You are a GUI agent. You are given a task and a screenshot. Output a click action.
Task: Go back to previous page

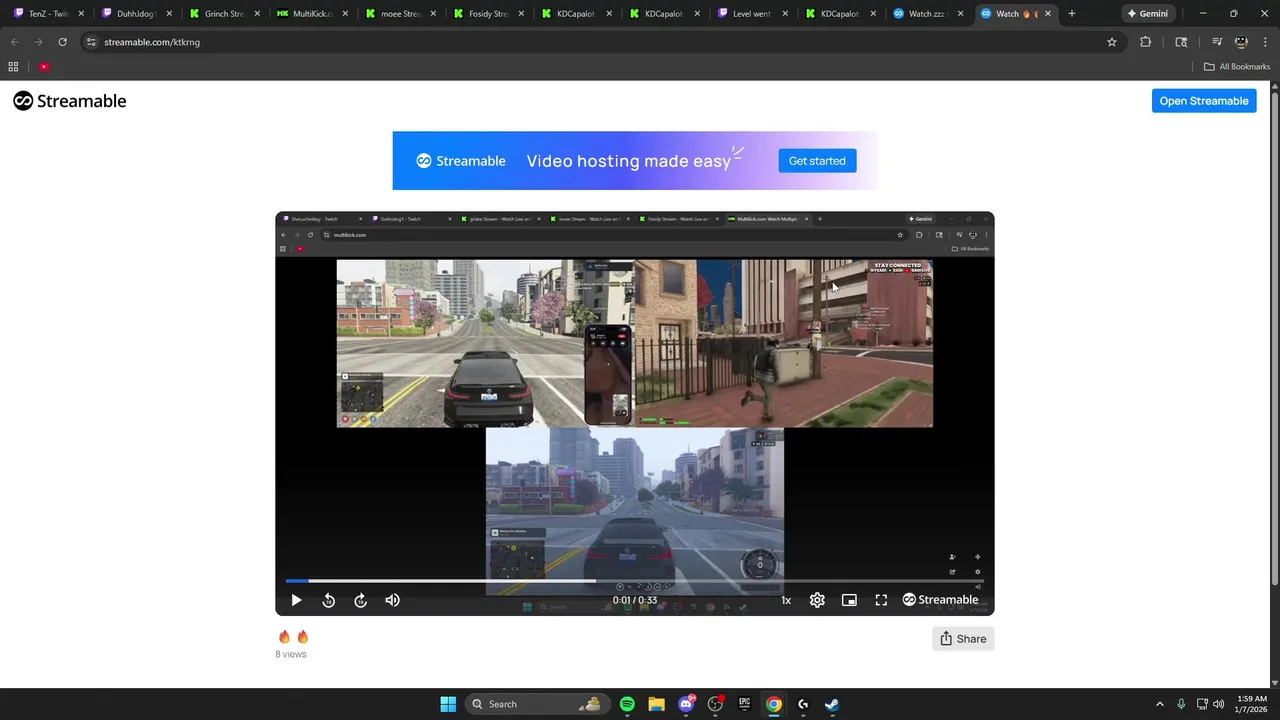click(14, 42)
